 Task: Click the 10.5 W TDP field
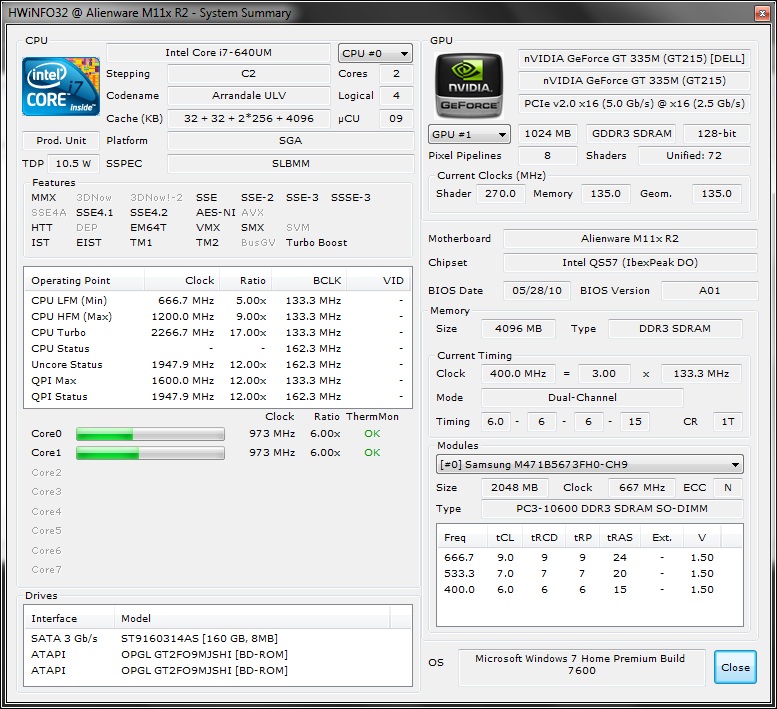tap(73, 164)
